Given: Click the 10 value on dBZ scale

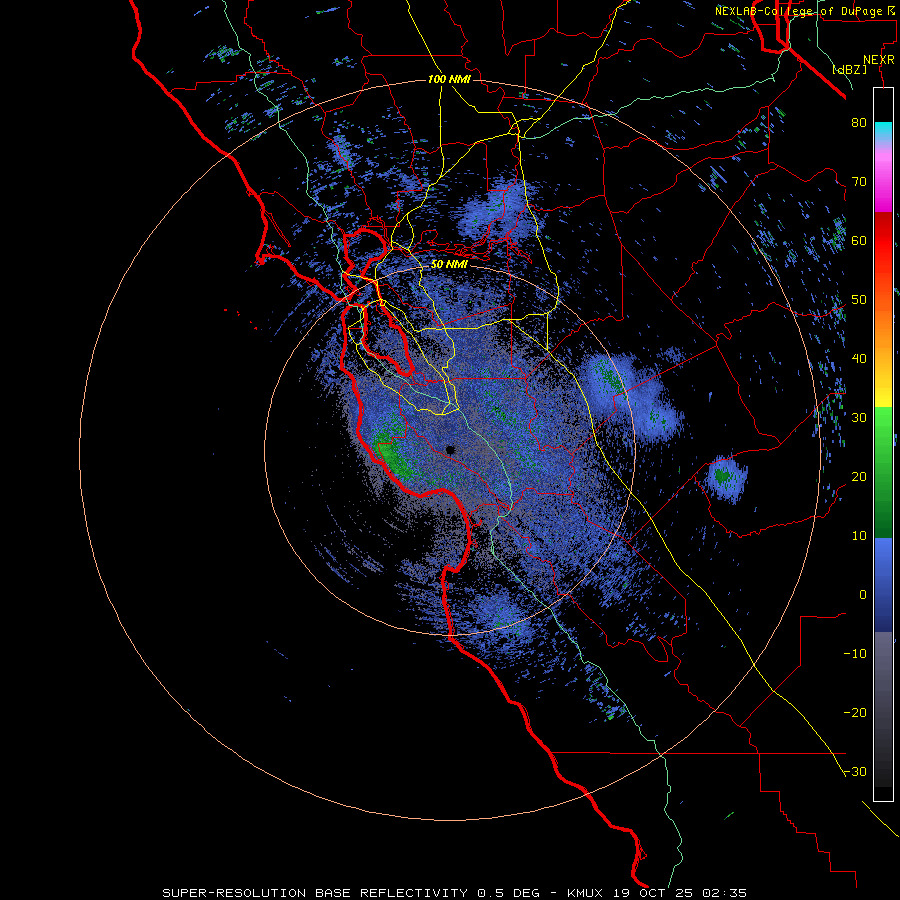Looking at the screenshot, I should click(x=859, y=536).
